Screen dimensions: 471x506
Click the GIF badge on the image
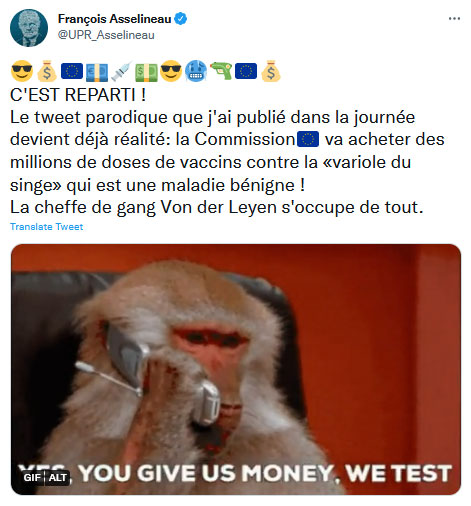32,477
